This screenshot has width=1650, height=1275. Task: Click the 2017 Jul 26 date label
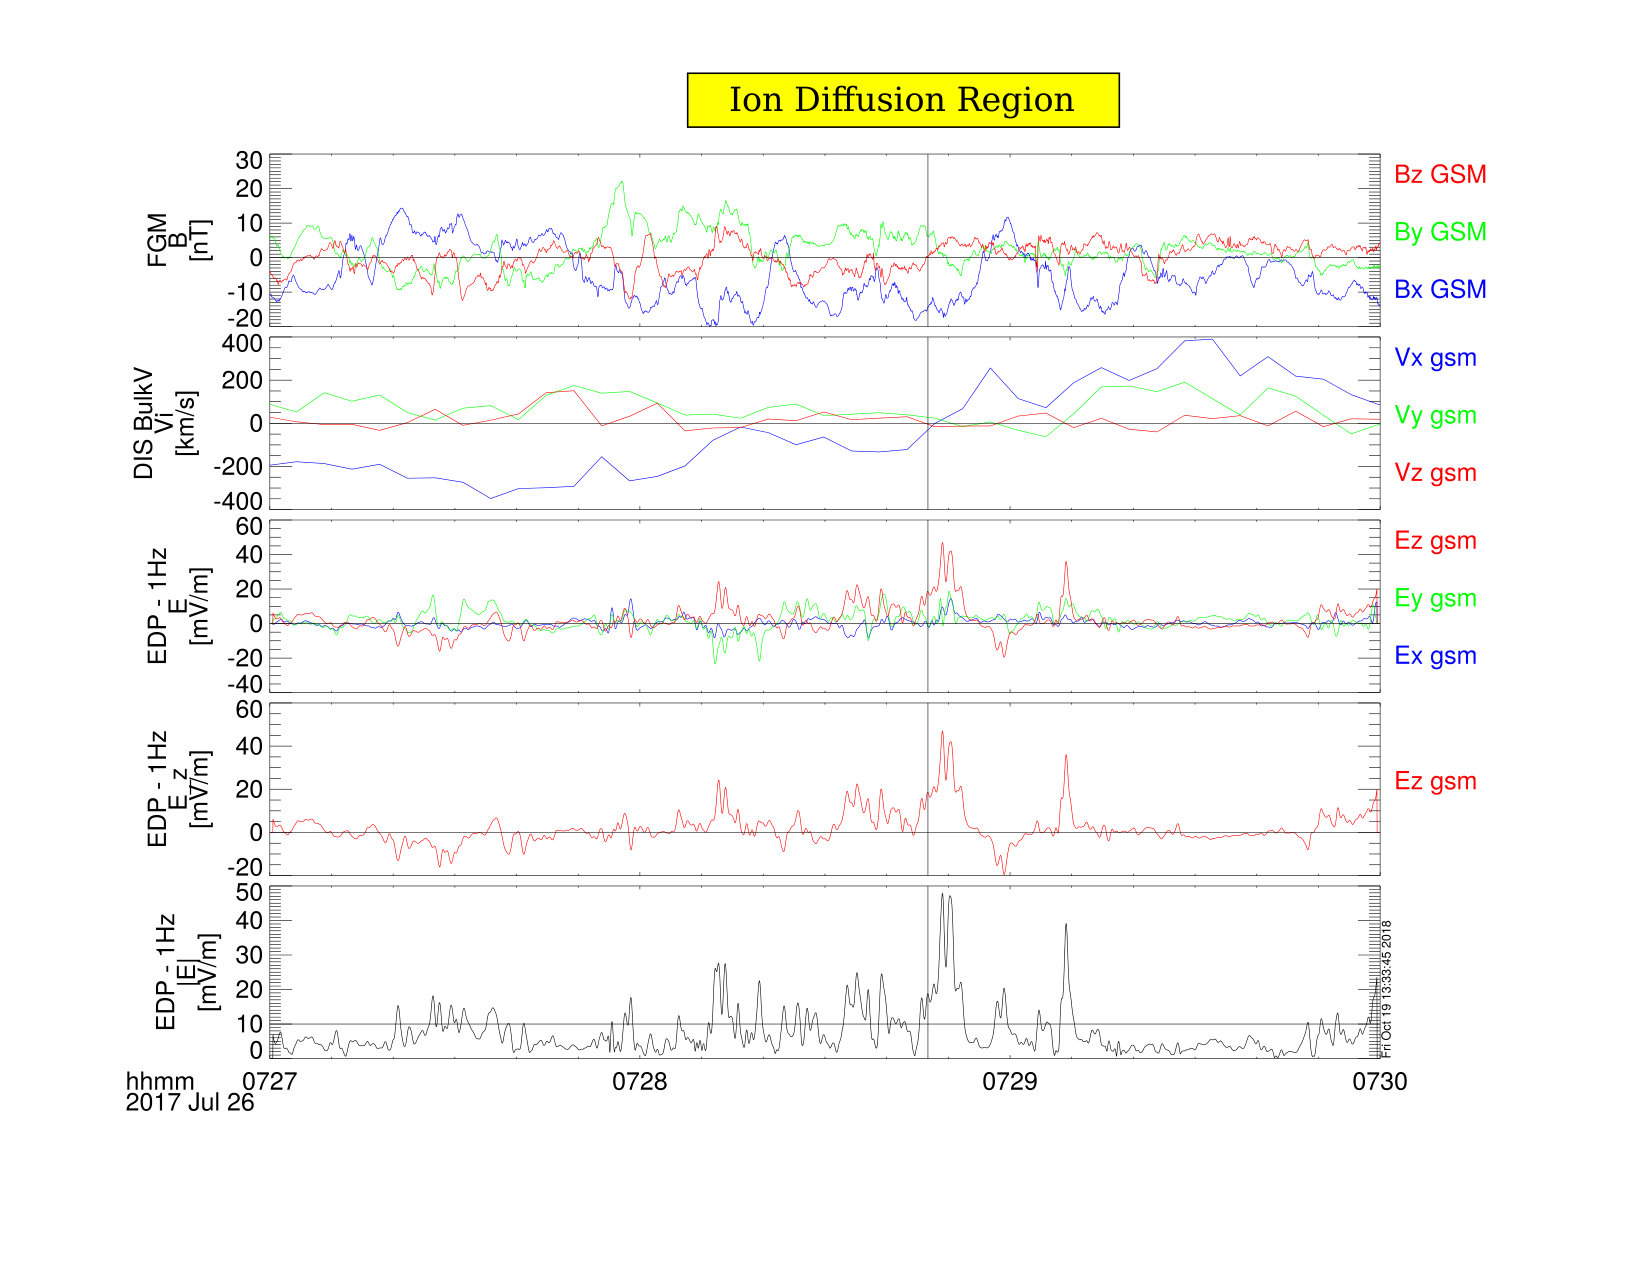click(190, 1102)
